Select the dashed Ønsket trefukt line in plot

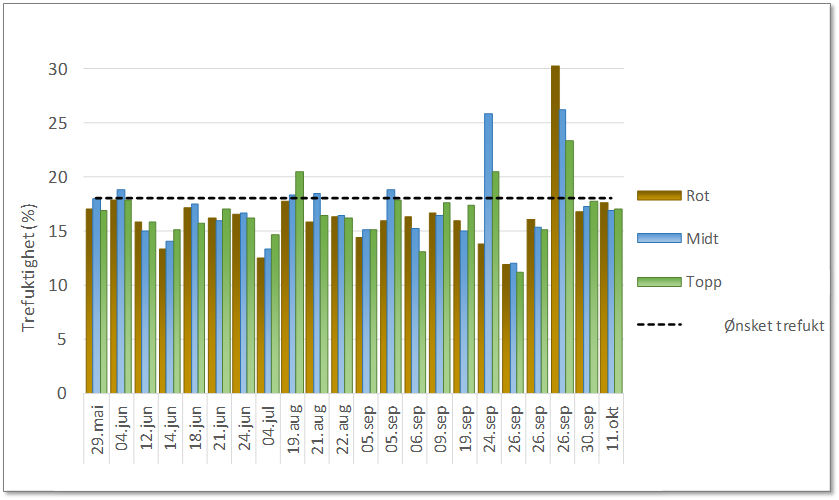coord(354,198)
